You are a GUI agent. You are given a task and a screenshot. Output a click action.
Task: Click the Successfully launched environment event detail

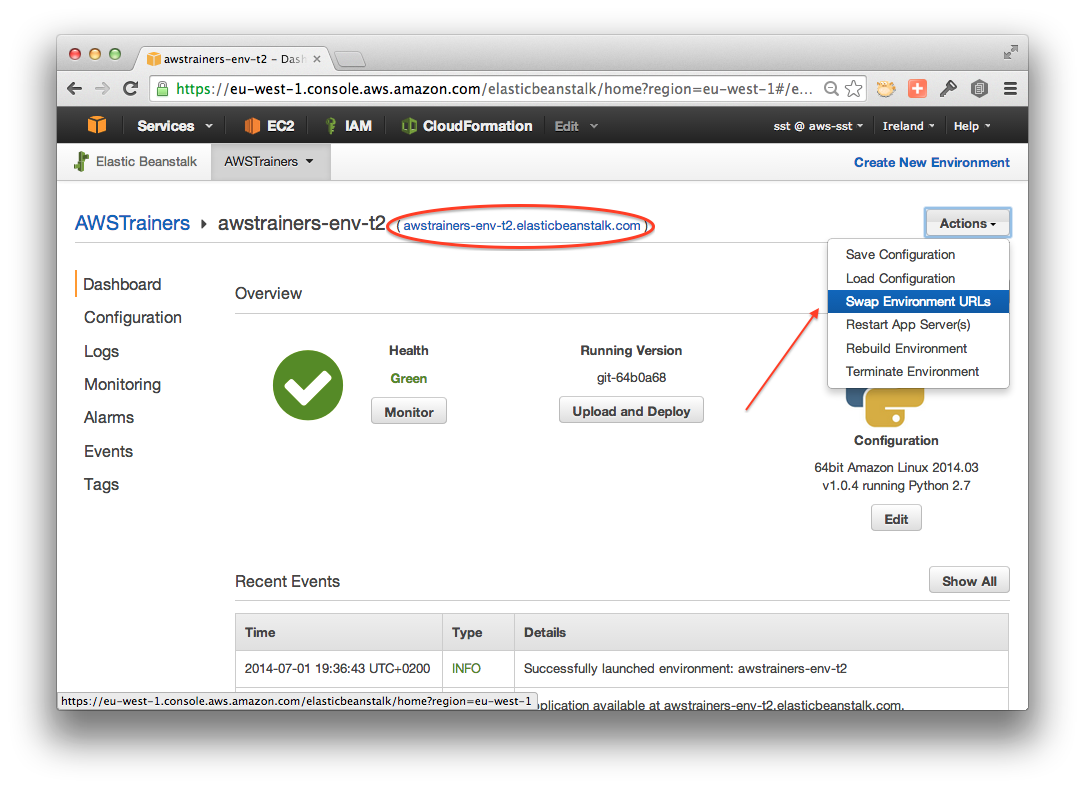tap(685, 669)
